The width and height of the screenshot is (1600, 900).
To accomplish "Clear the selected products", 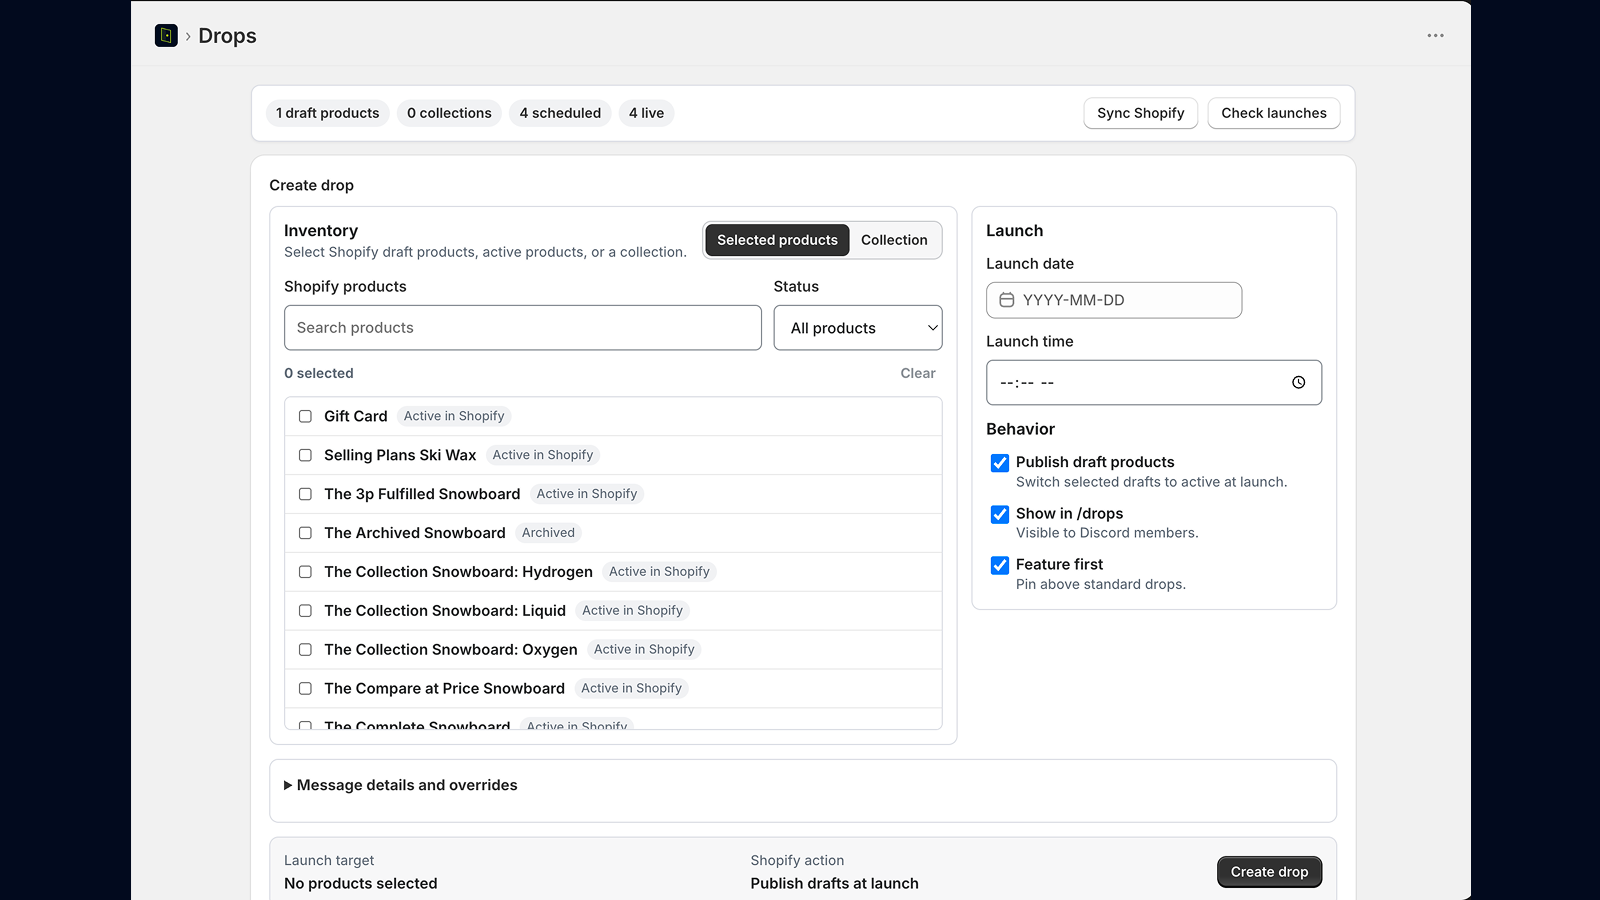I will 918,373.
